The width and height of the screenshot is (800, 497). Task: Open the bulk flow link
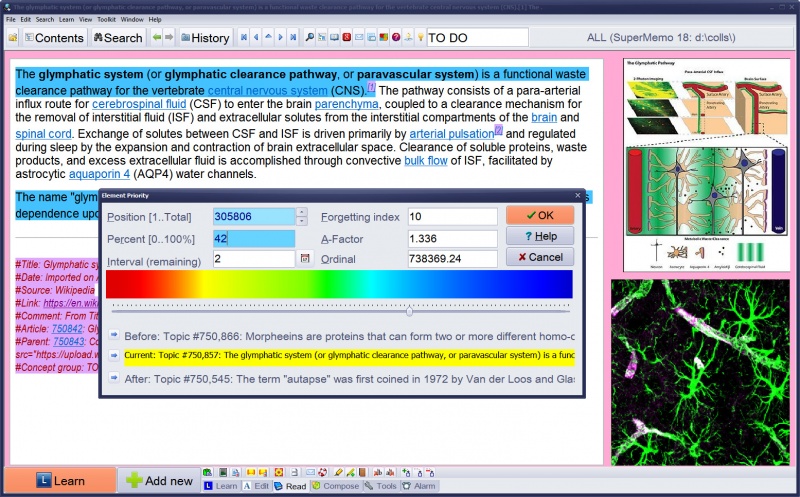pos(426,161)
